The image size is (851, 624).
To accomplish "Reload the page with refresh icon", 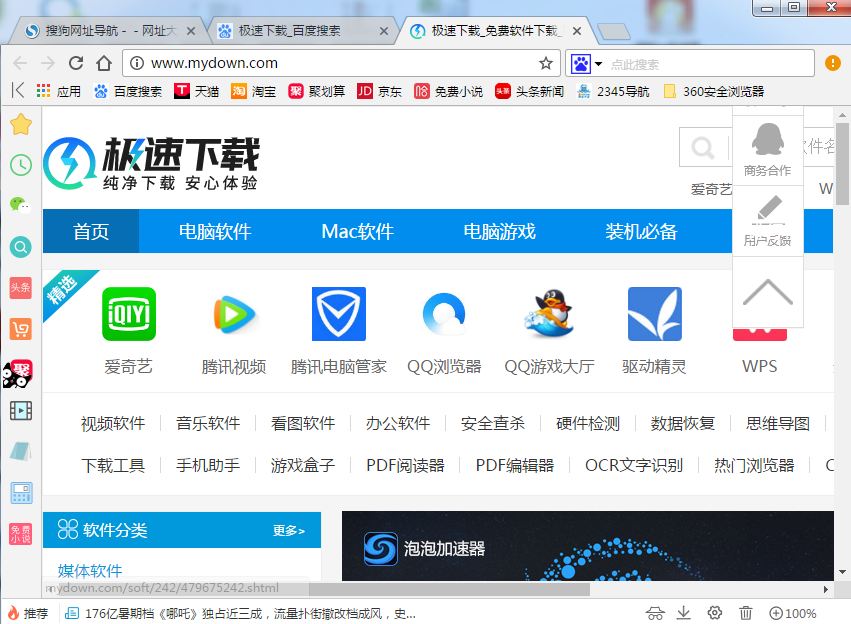I will click(76, 63).
